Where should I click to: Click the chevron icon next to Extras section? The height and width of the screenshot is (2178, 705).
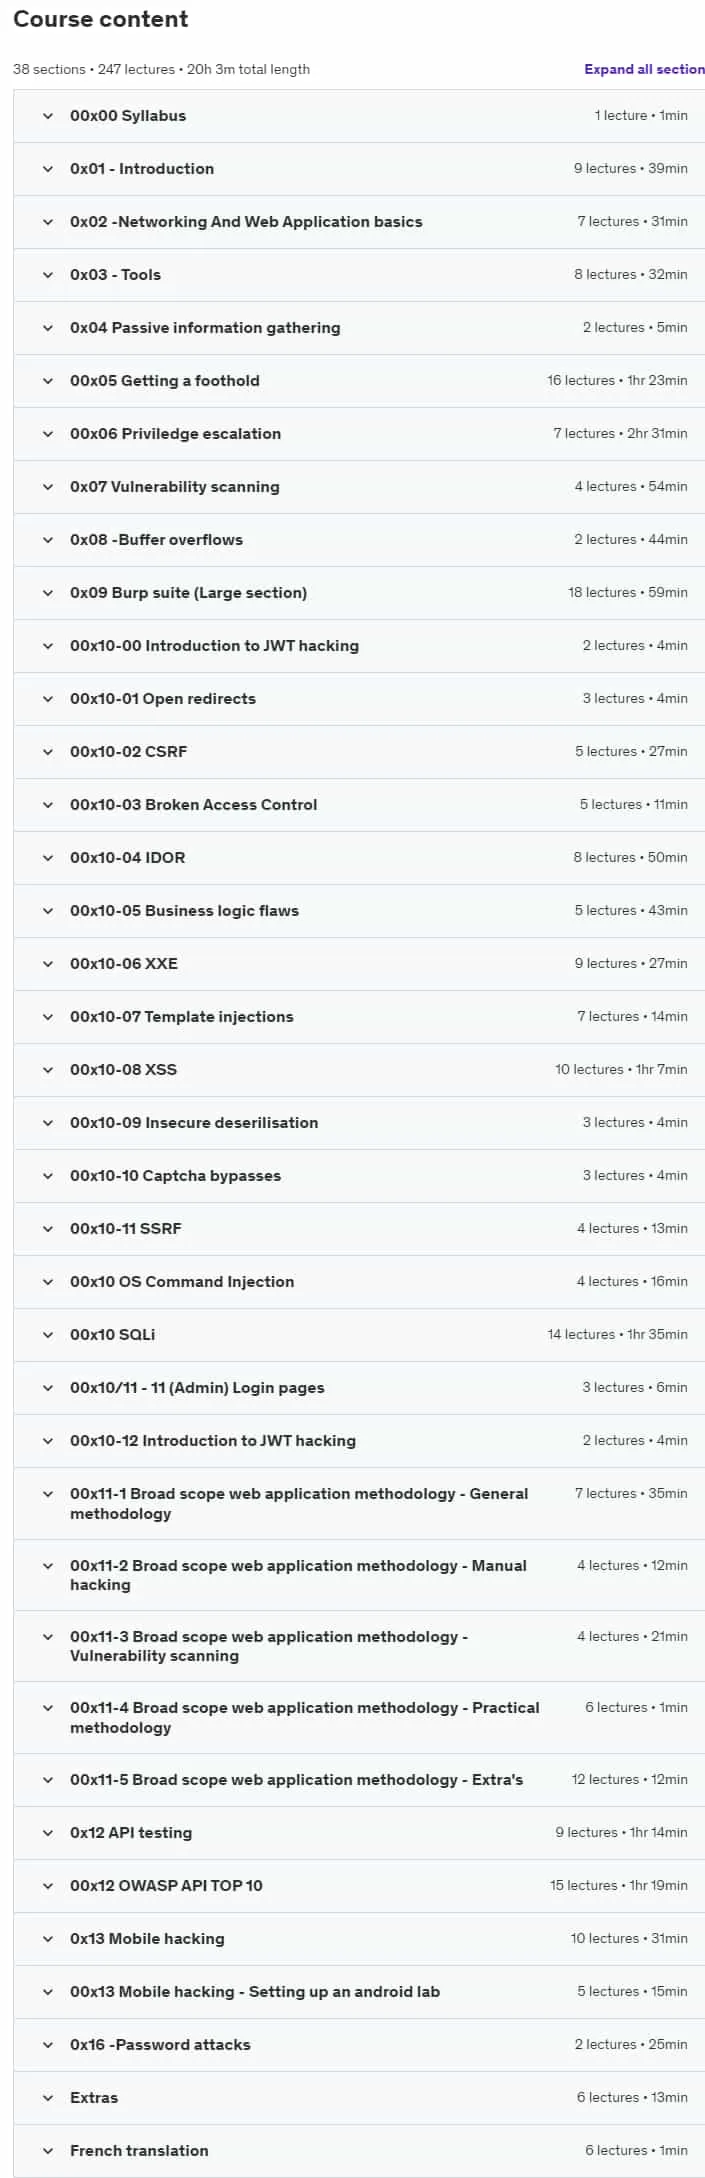pos(47,2098)
